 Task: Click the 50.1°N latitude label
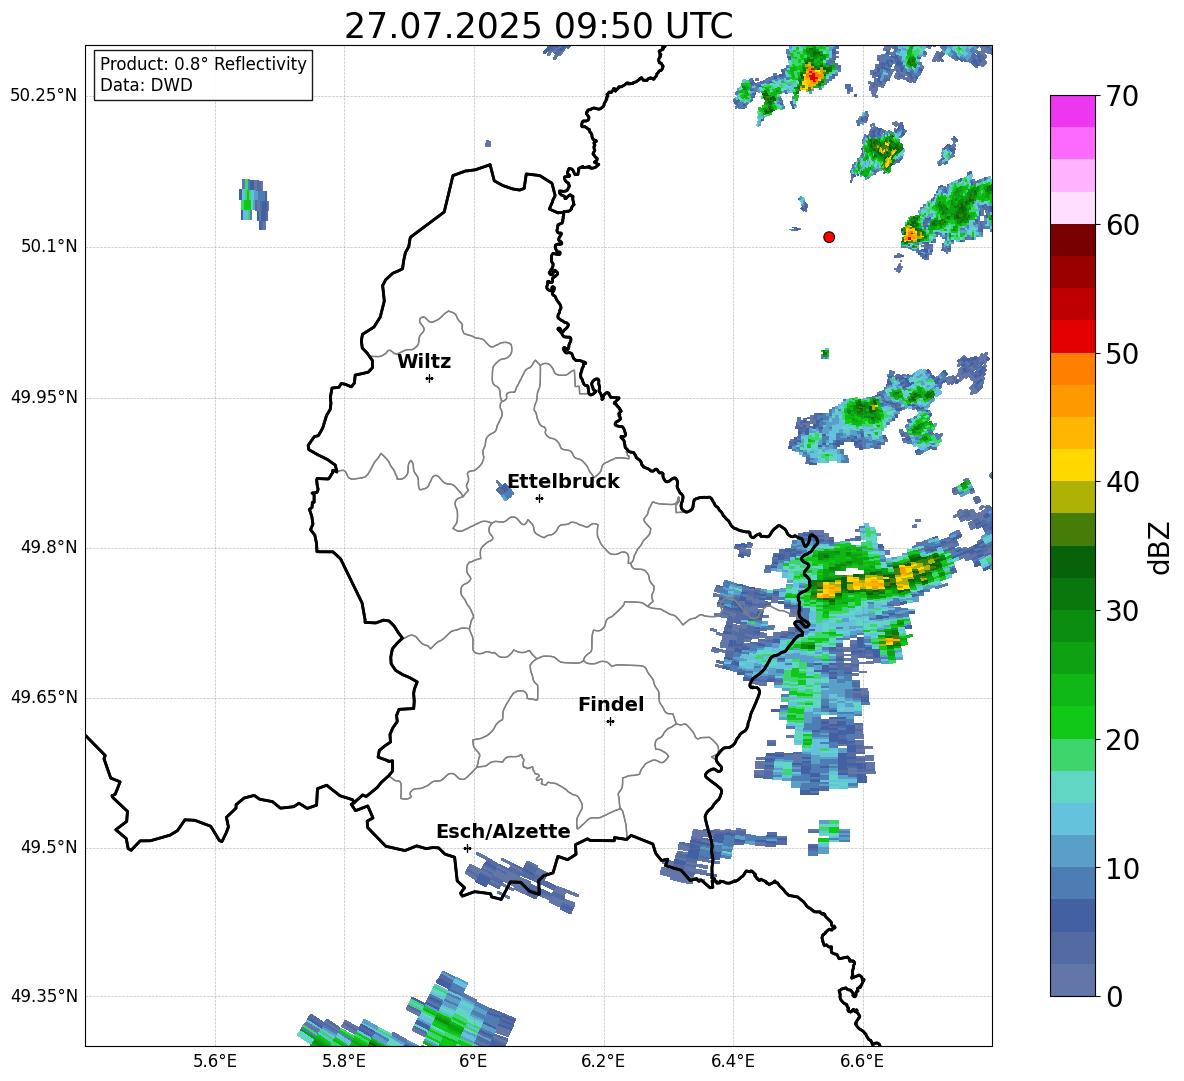click(49, 247)
